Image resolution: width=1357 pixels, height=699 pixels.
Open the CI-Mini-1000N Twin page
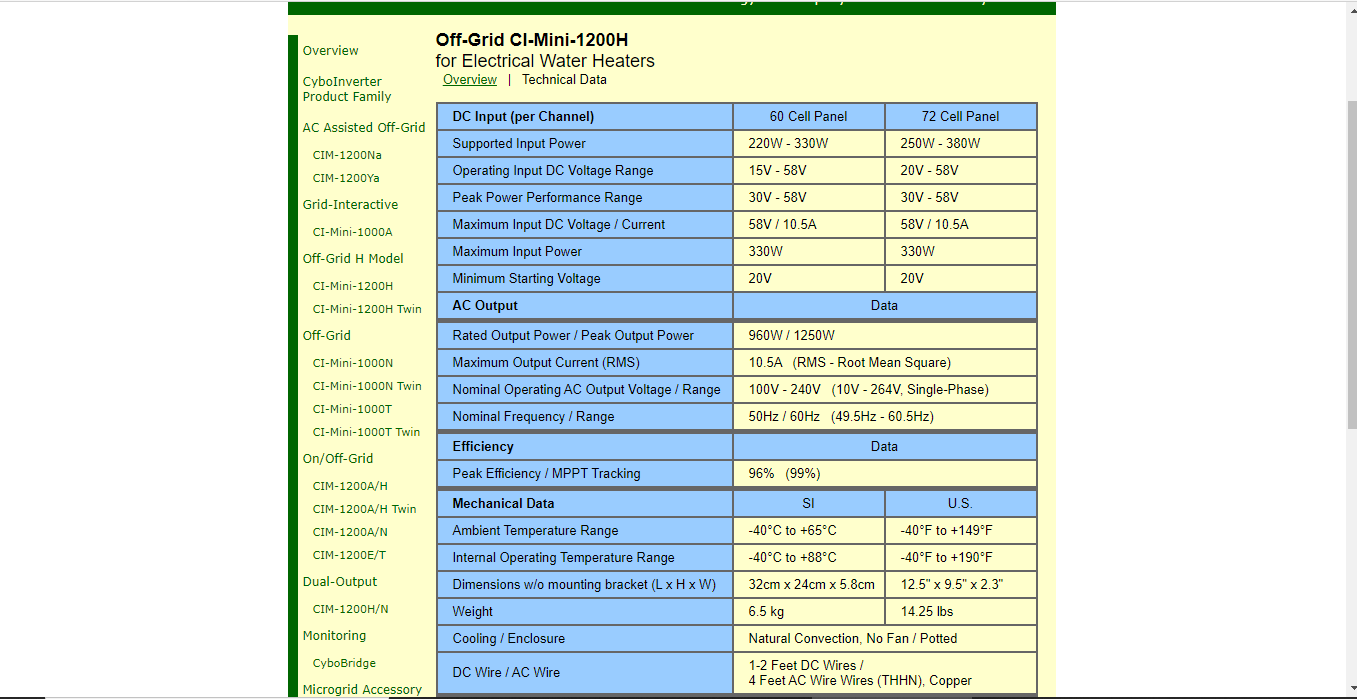(367, 386)
